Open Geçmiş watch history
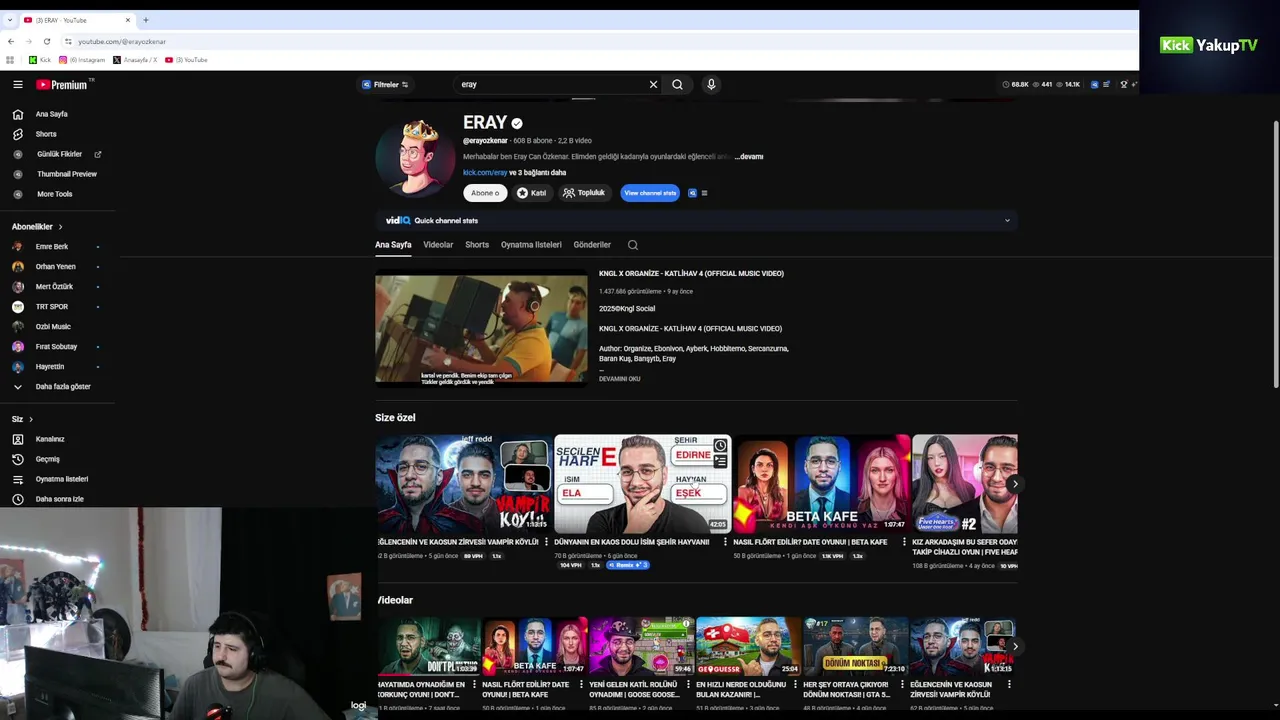 point(47,459)
